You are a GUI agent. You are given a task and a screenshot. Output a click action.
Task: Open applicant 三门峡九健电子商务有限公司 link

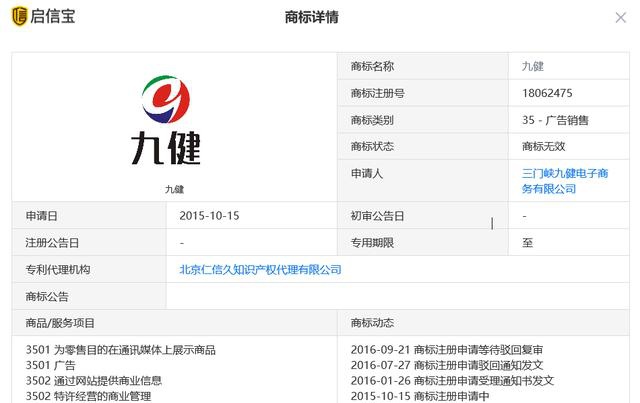(x=565, y=180)
